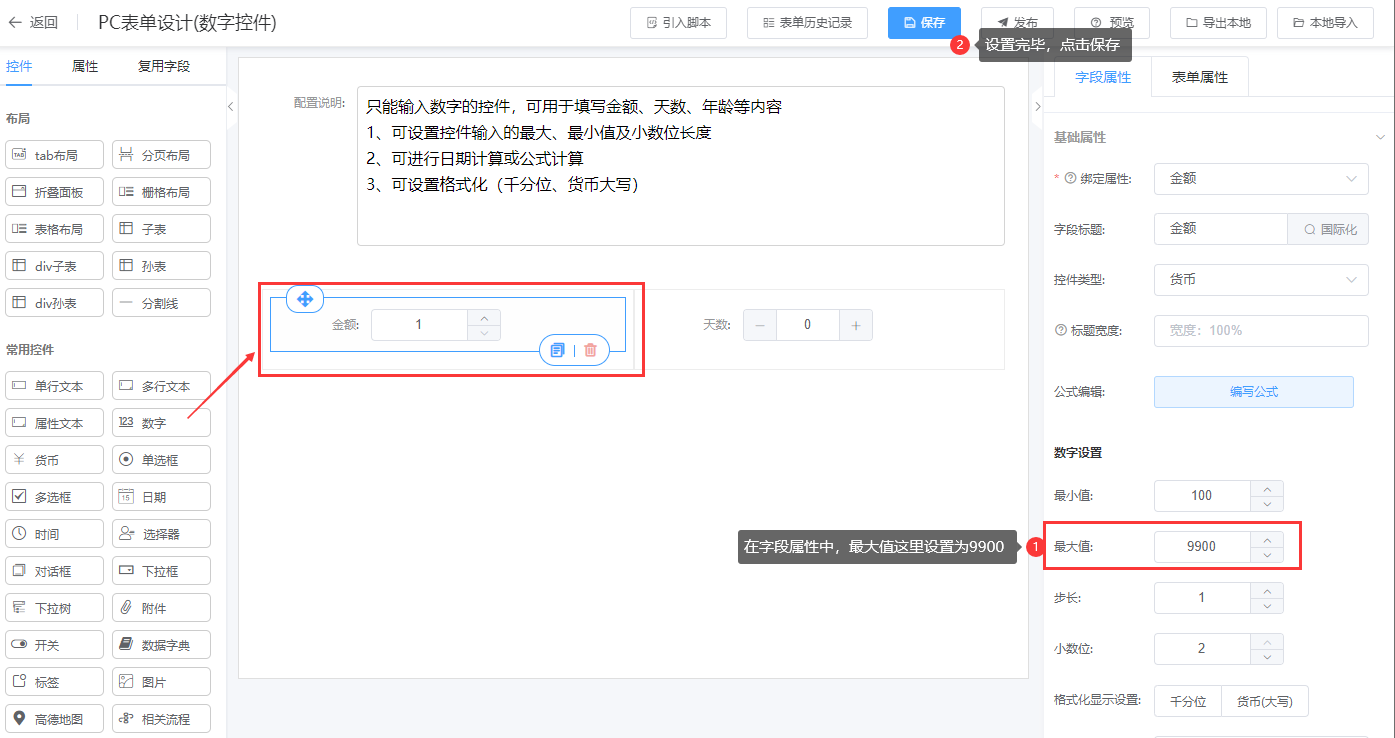Click 本地导入 import button

[1325, 22]
